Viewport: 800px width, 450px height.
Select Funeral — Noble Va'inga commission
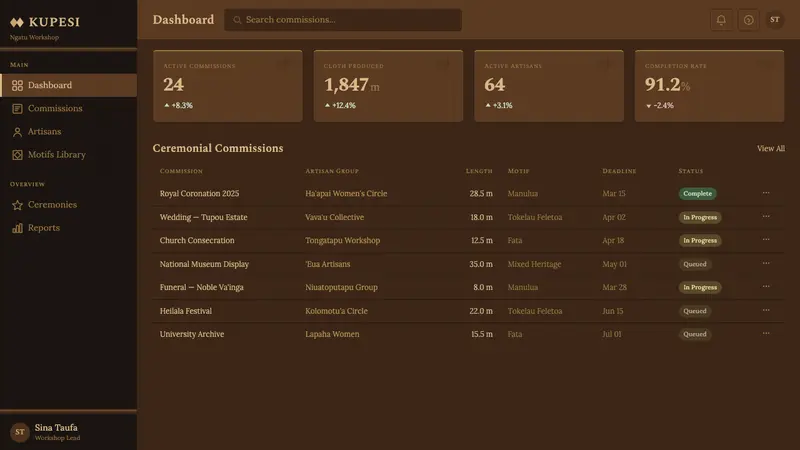(202, 287)
